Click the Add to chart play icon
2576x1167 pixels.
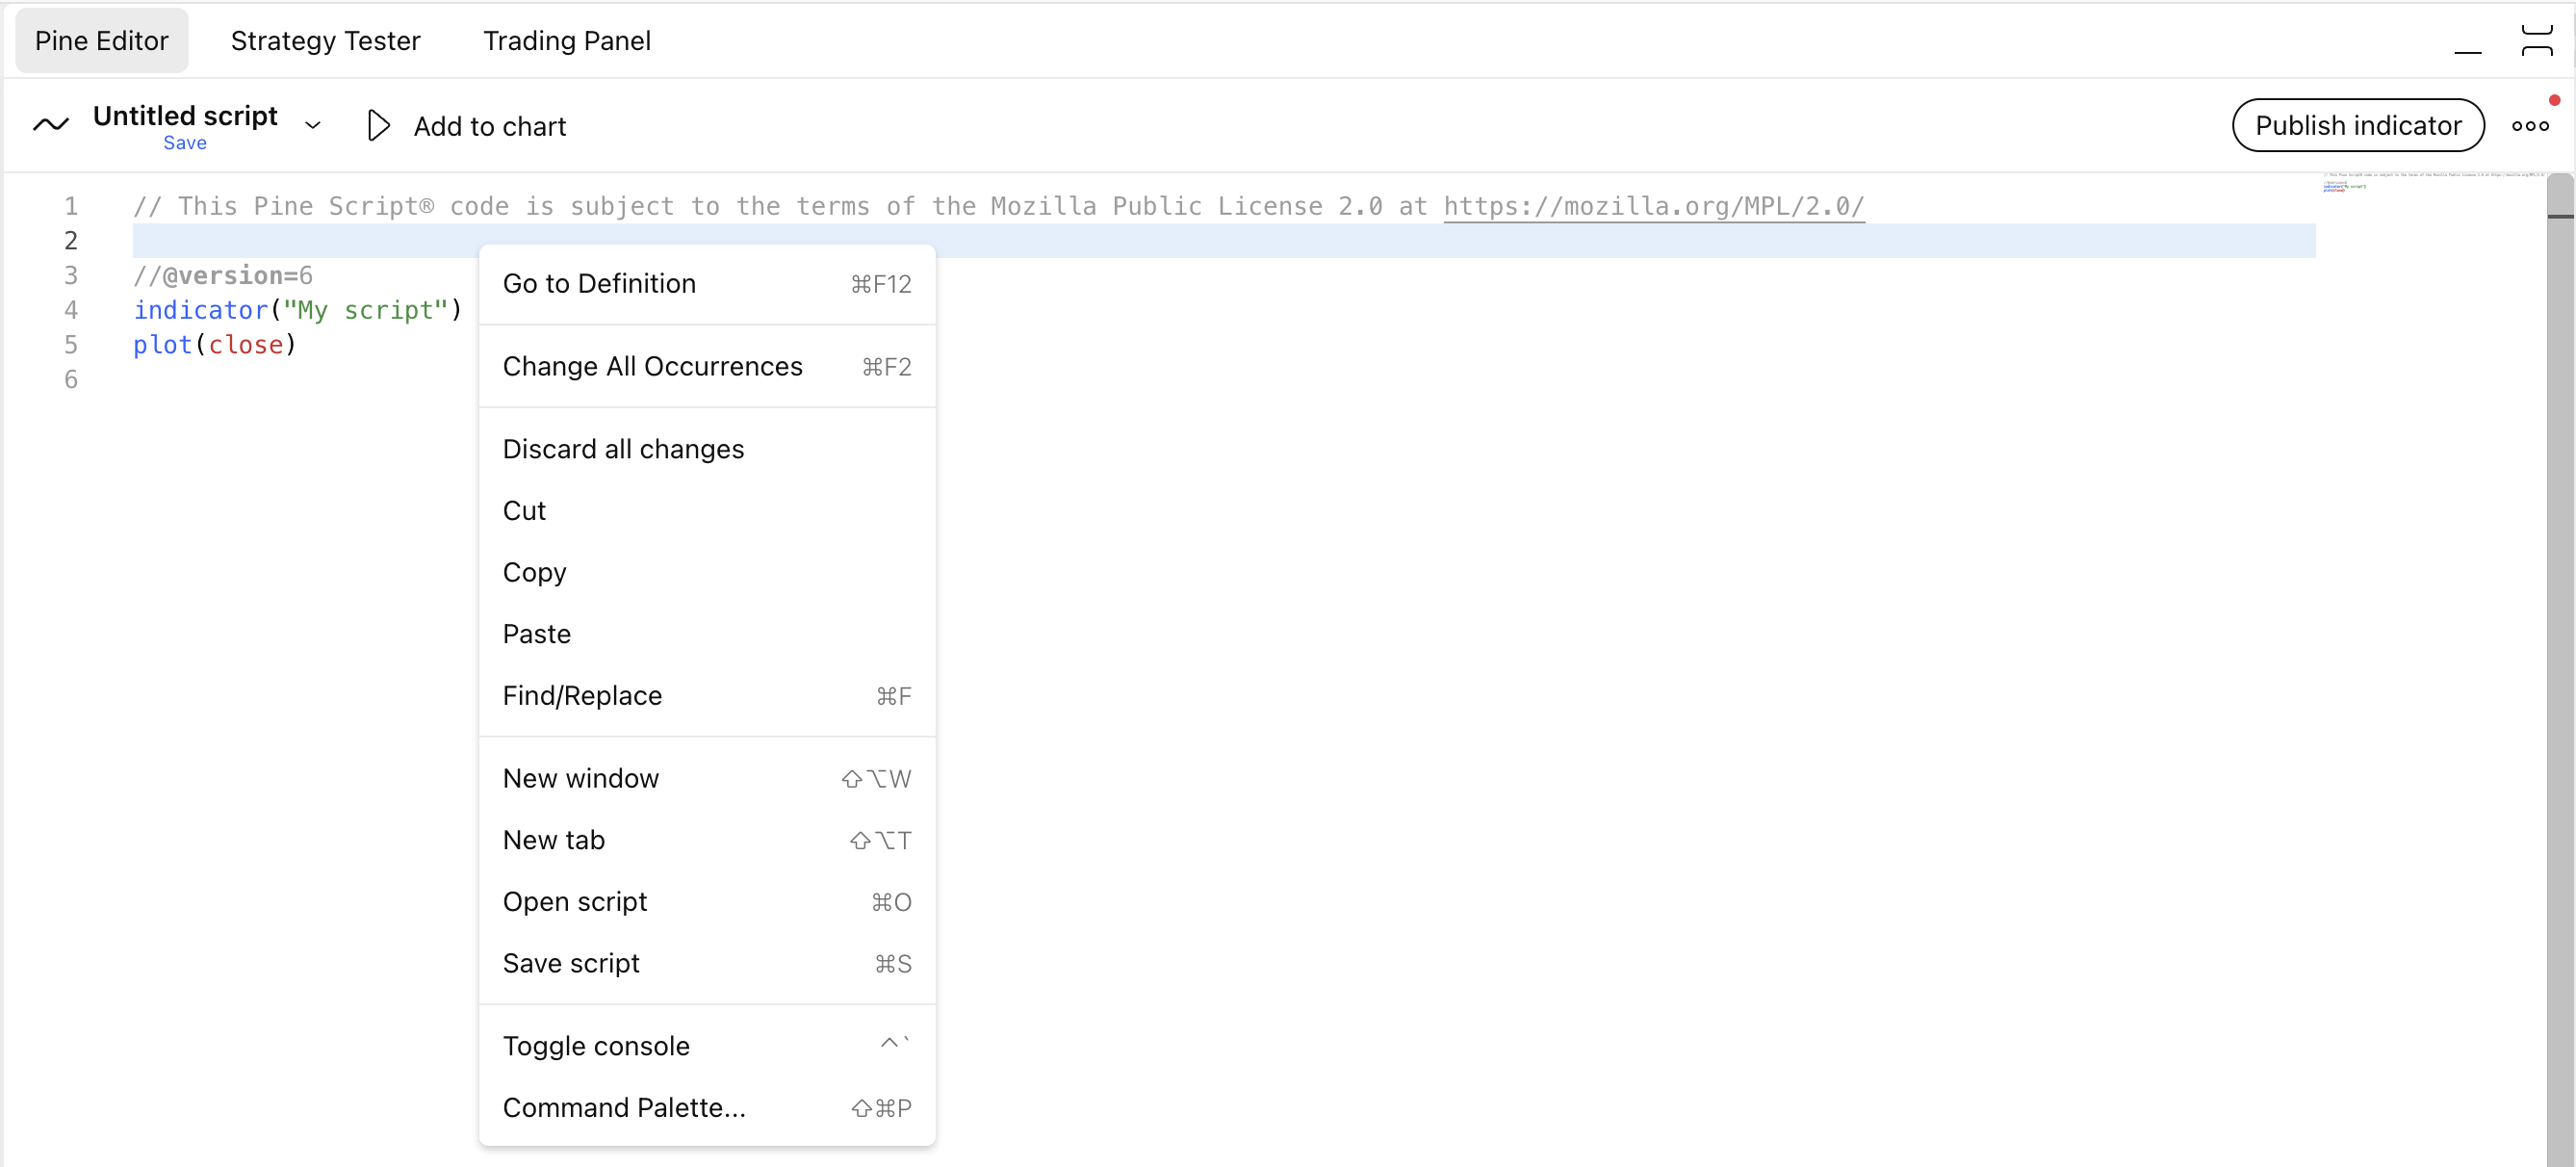[378, 126]
